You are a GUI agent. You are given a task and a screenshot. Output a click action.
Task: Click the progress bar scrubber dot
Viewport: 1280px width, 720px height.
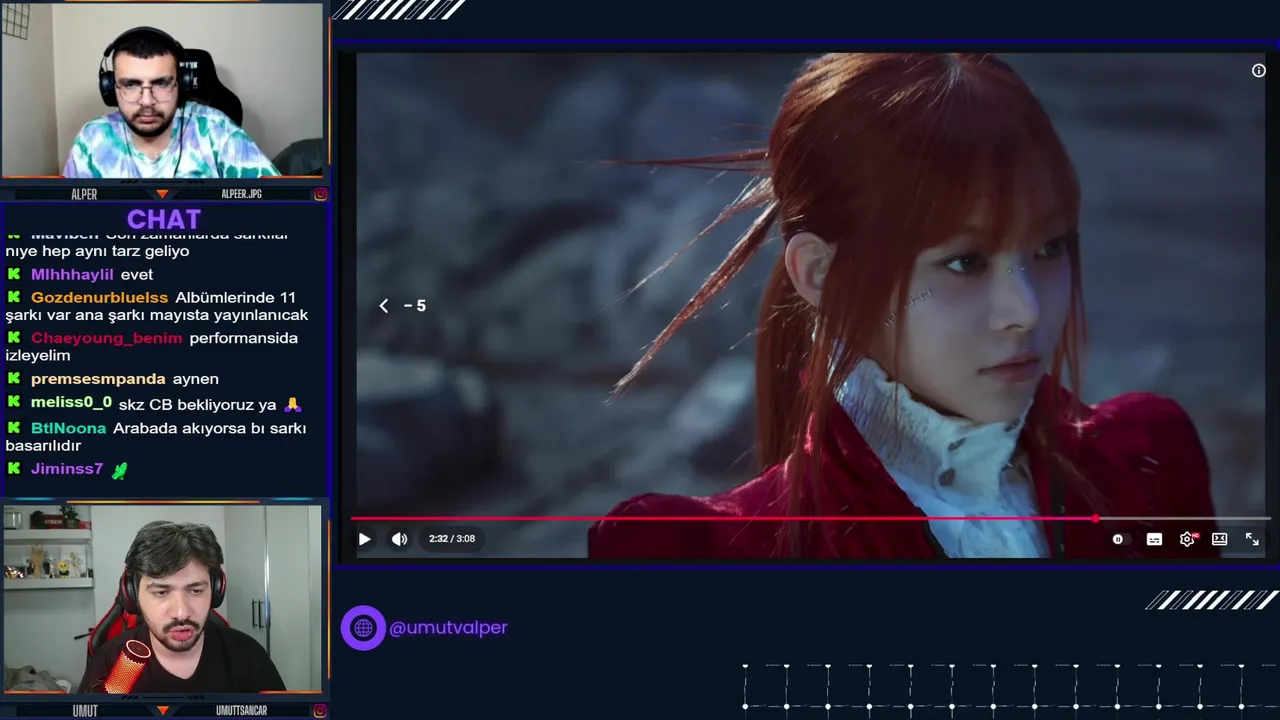[x=1096, y=519]
